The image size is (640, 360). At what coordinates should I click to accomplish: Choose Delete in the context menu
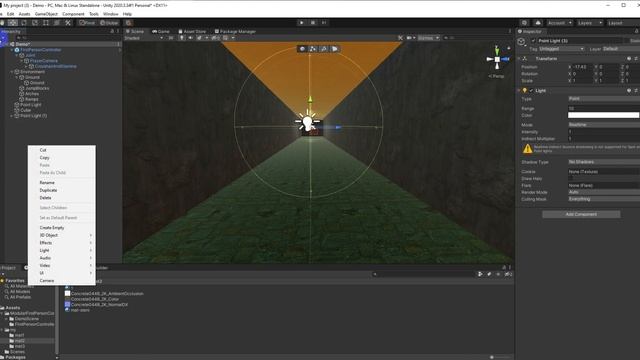click(62, 198)
